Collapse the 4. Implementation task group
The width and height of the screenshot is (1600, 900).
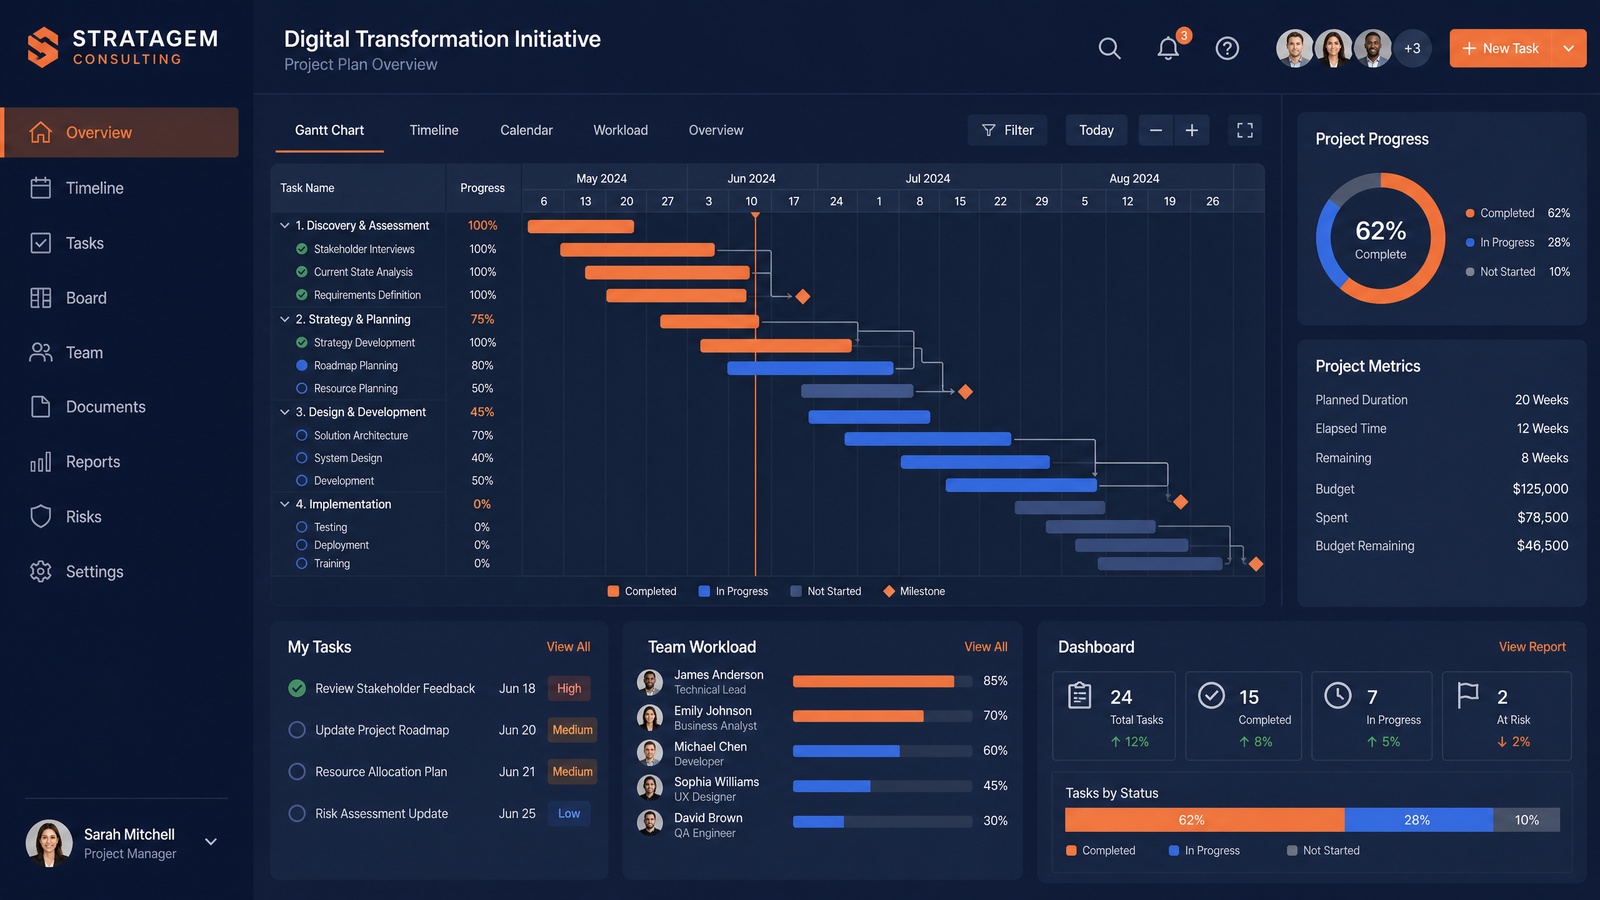coord(285,504)
